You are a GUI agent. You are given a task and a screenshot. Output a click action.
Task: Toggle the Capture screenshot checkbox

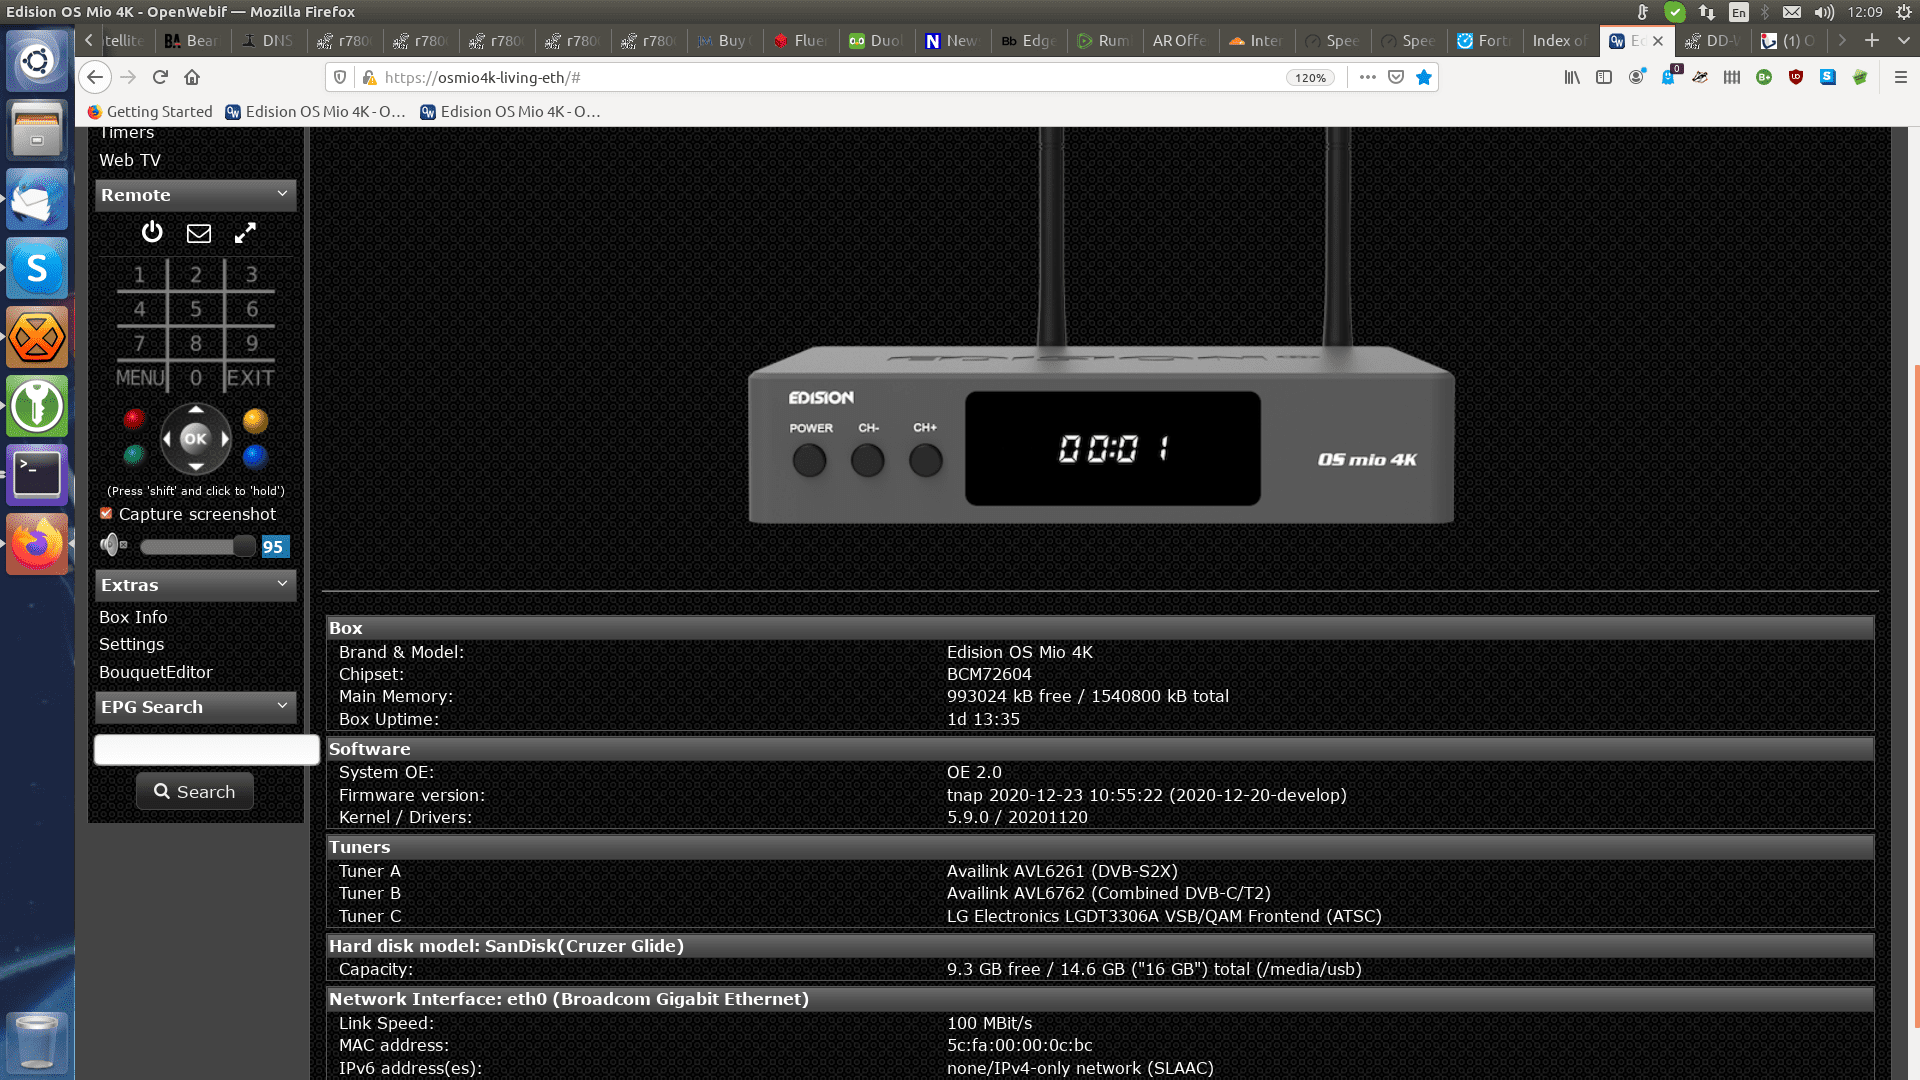(x=106, y=514)
